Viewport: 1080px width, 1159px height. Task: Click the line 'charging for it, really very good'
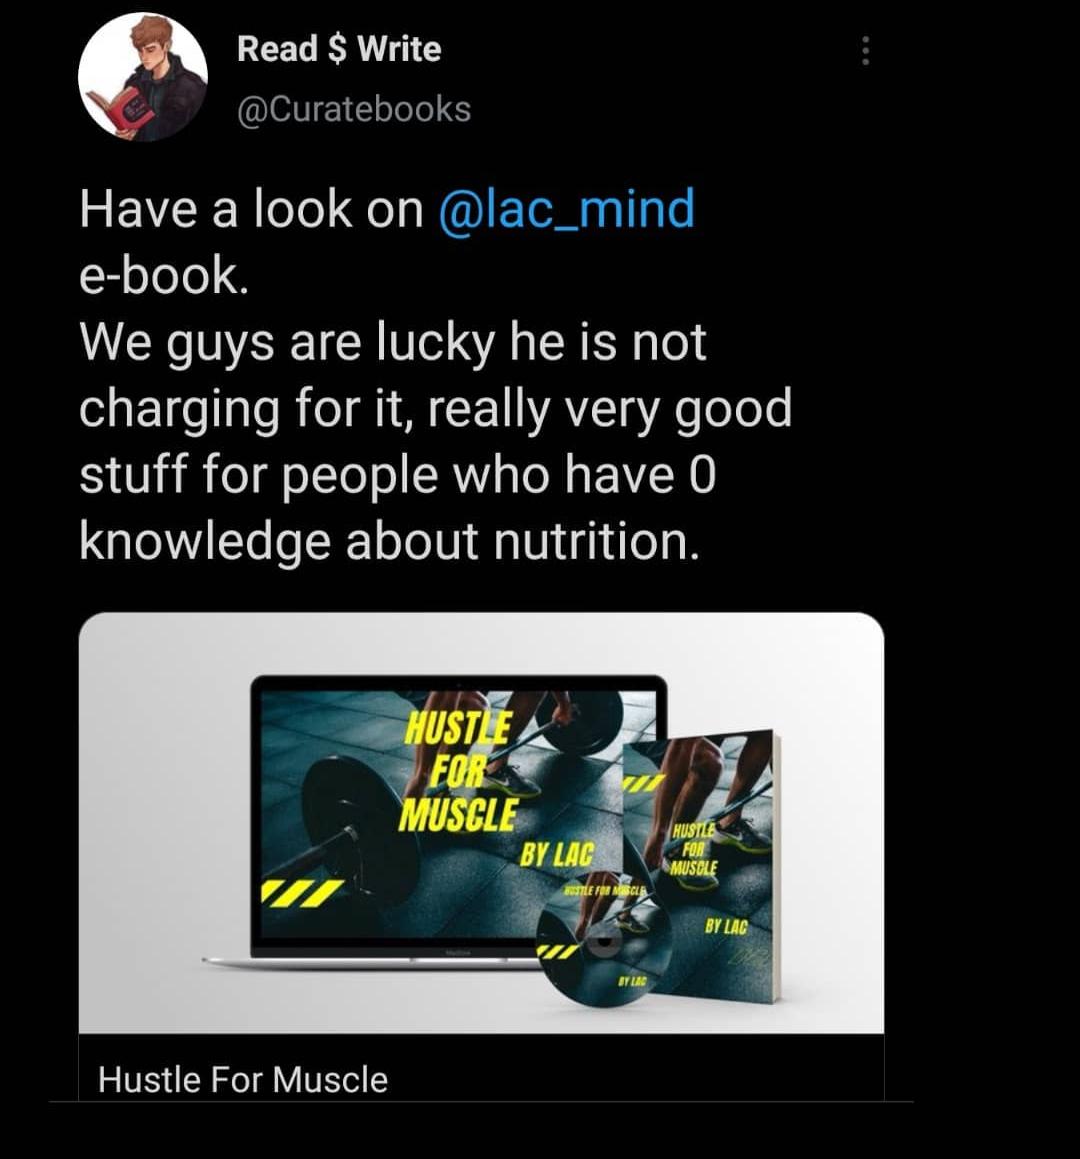435,409
